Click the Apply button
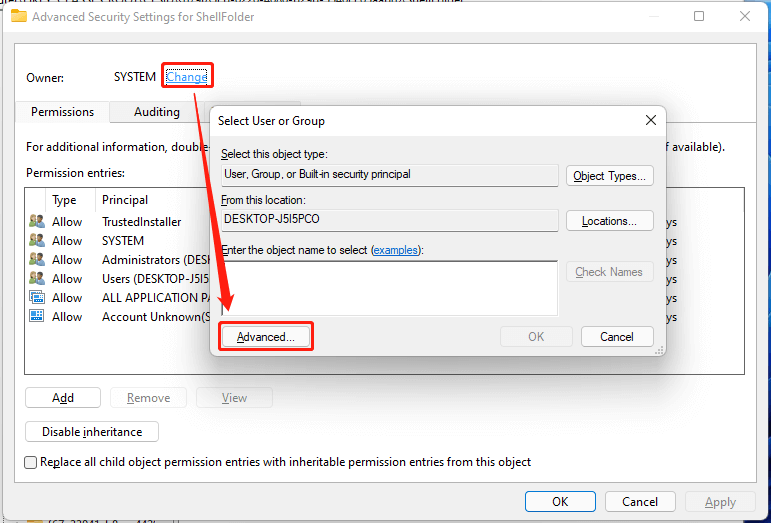Image resolution: width=771 pixels, height=523 pixels. 720,502
